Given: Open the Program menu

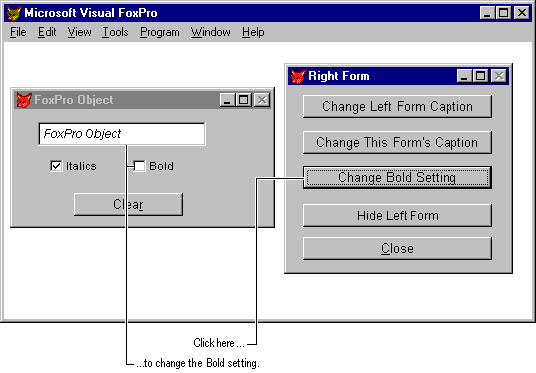Looking at the screenshot, I should click(160, 32).
